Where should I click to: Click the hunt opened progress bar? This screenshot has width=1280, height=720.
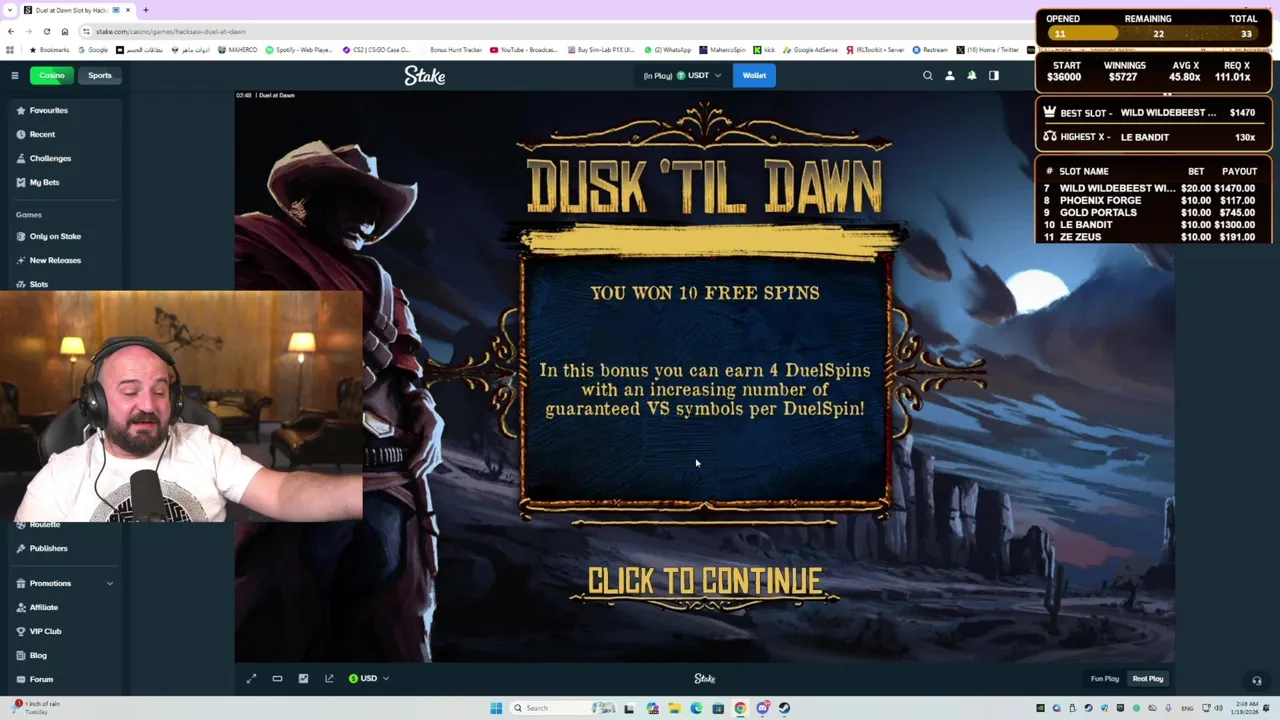pyautogui.click(x=1154, y=34)
